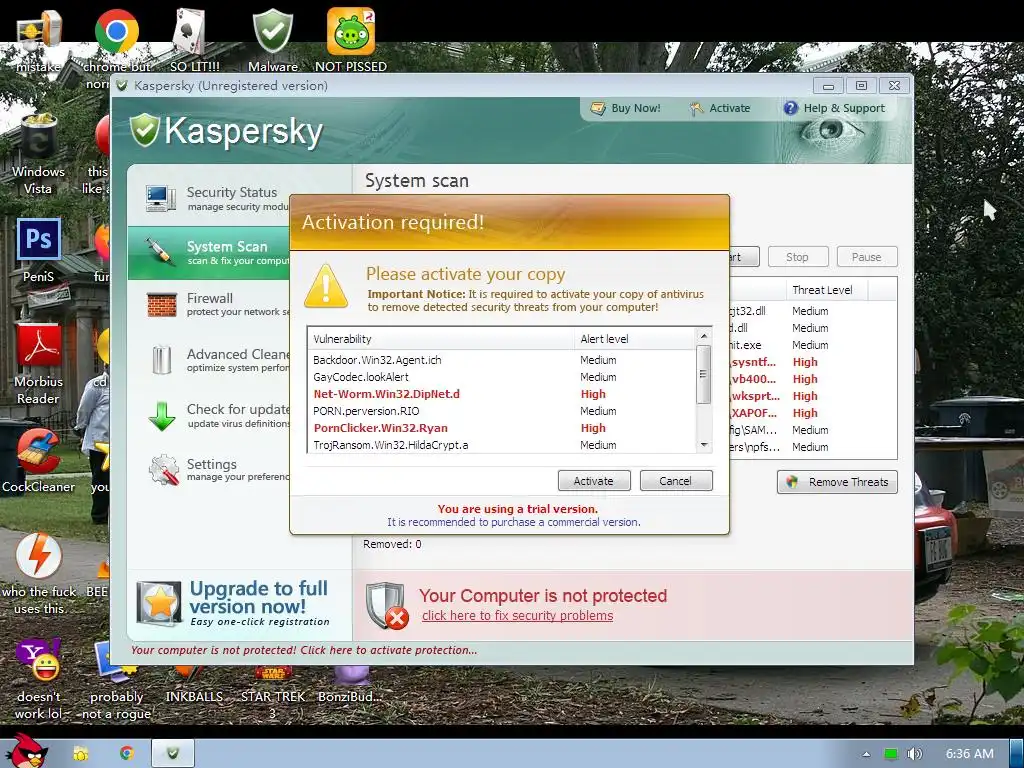The width and height of the screenshot is (1024, 768).
Task: Click the Activate button in the dialog
Action: (x=594, y=481)
